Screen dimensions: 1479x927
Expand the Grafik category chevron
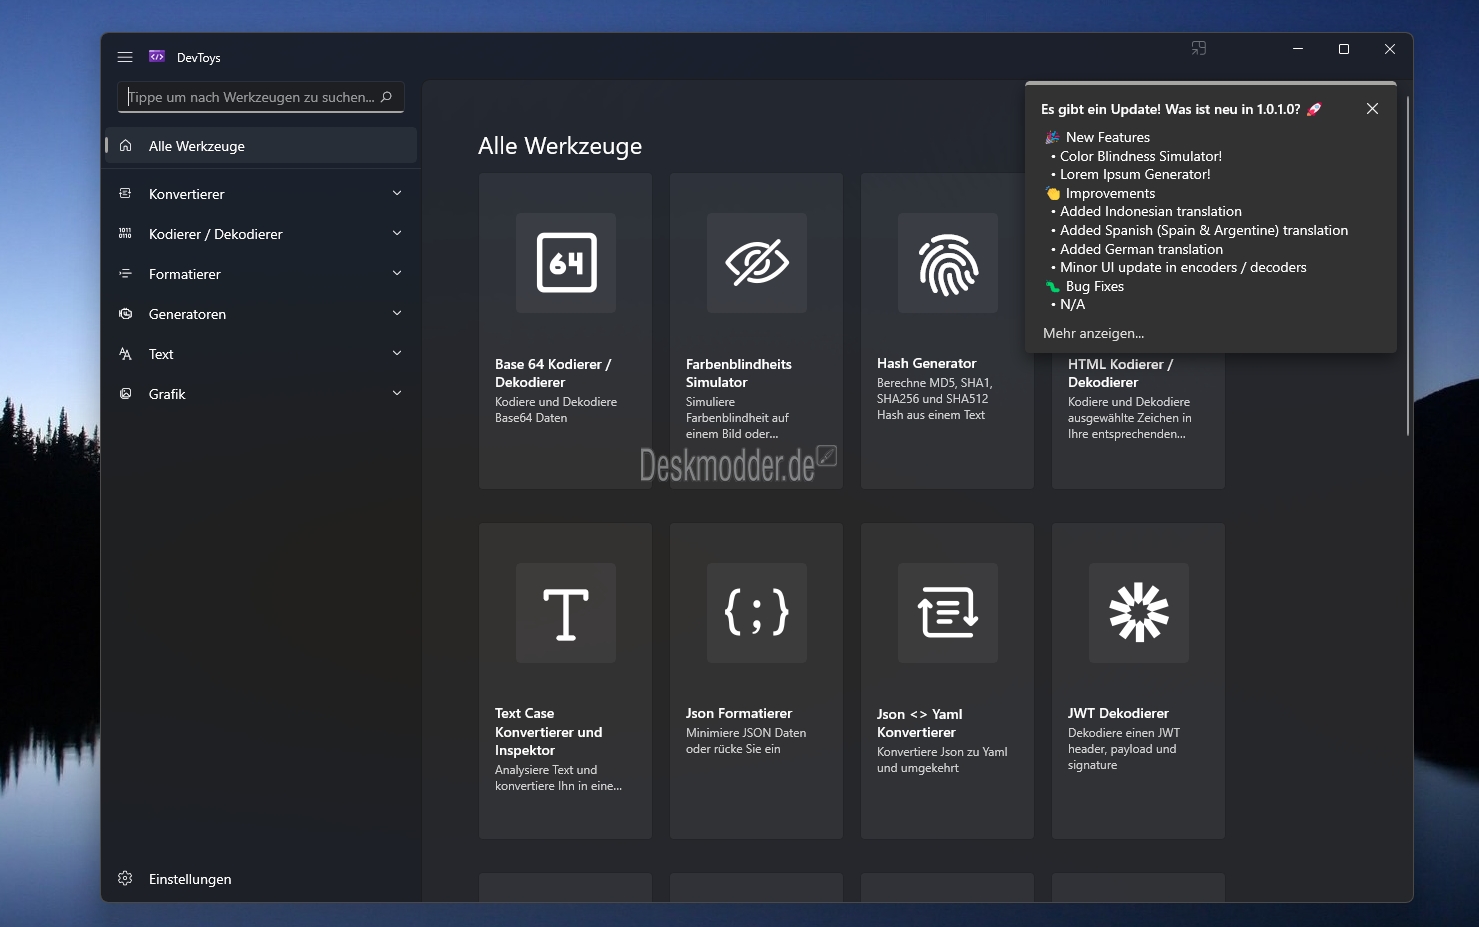pyautogui.click(x=397, y=393)
